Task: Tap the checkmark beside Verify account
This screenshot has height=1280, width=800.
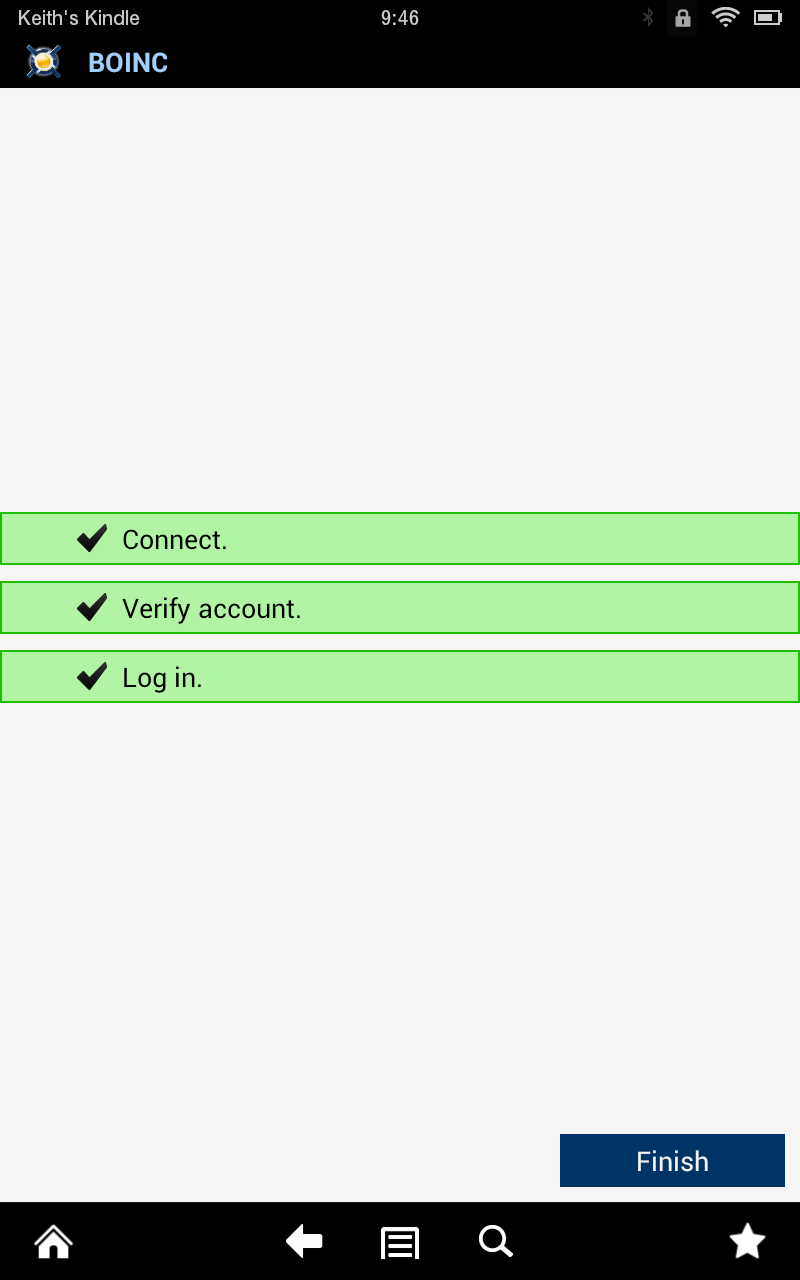Action: (91, 607)
